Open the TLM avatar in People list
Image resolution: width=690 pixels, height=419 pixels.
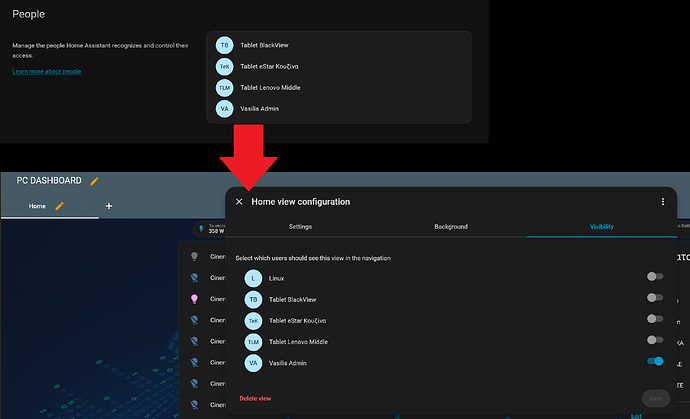(x=224, y=88)
